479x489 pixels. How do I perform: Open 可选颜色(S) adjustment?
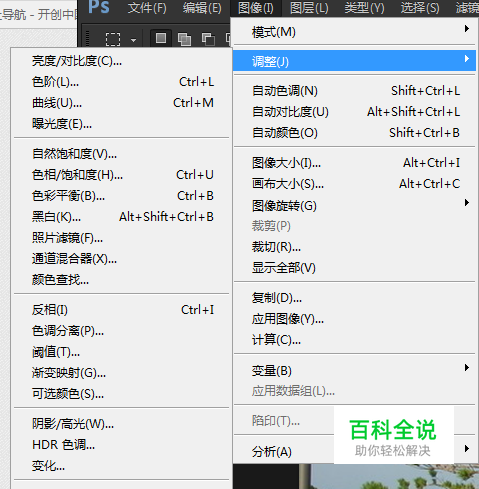pyautogui.click(x=122, y=394)
